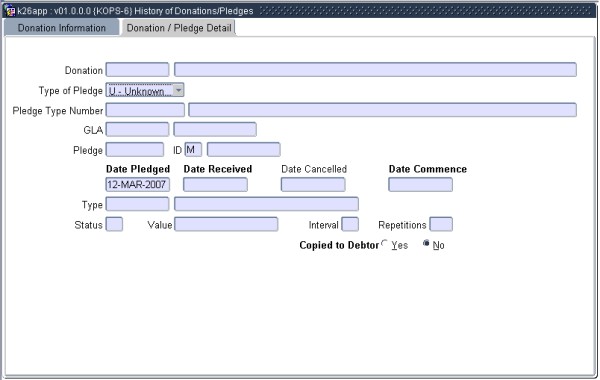The image size is (600, 380).
Task: Select the Yes radio for Copied to Debtor
Action: tap(385, 243)
